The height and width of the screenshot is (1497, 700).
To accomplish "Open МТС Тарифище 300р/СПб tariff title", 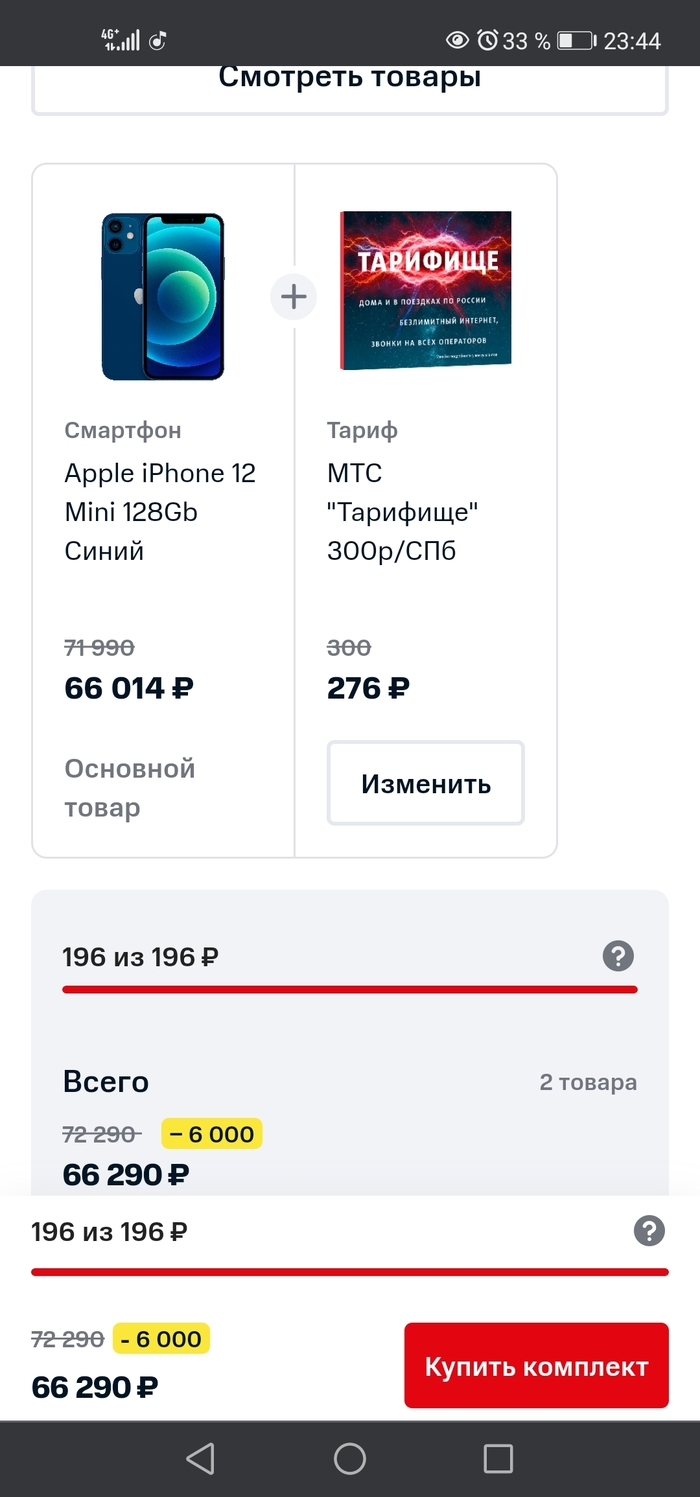I will point(403,511).
